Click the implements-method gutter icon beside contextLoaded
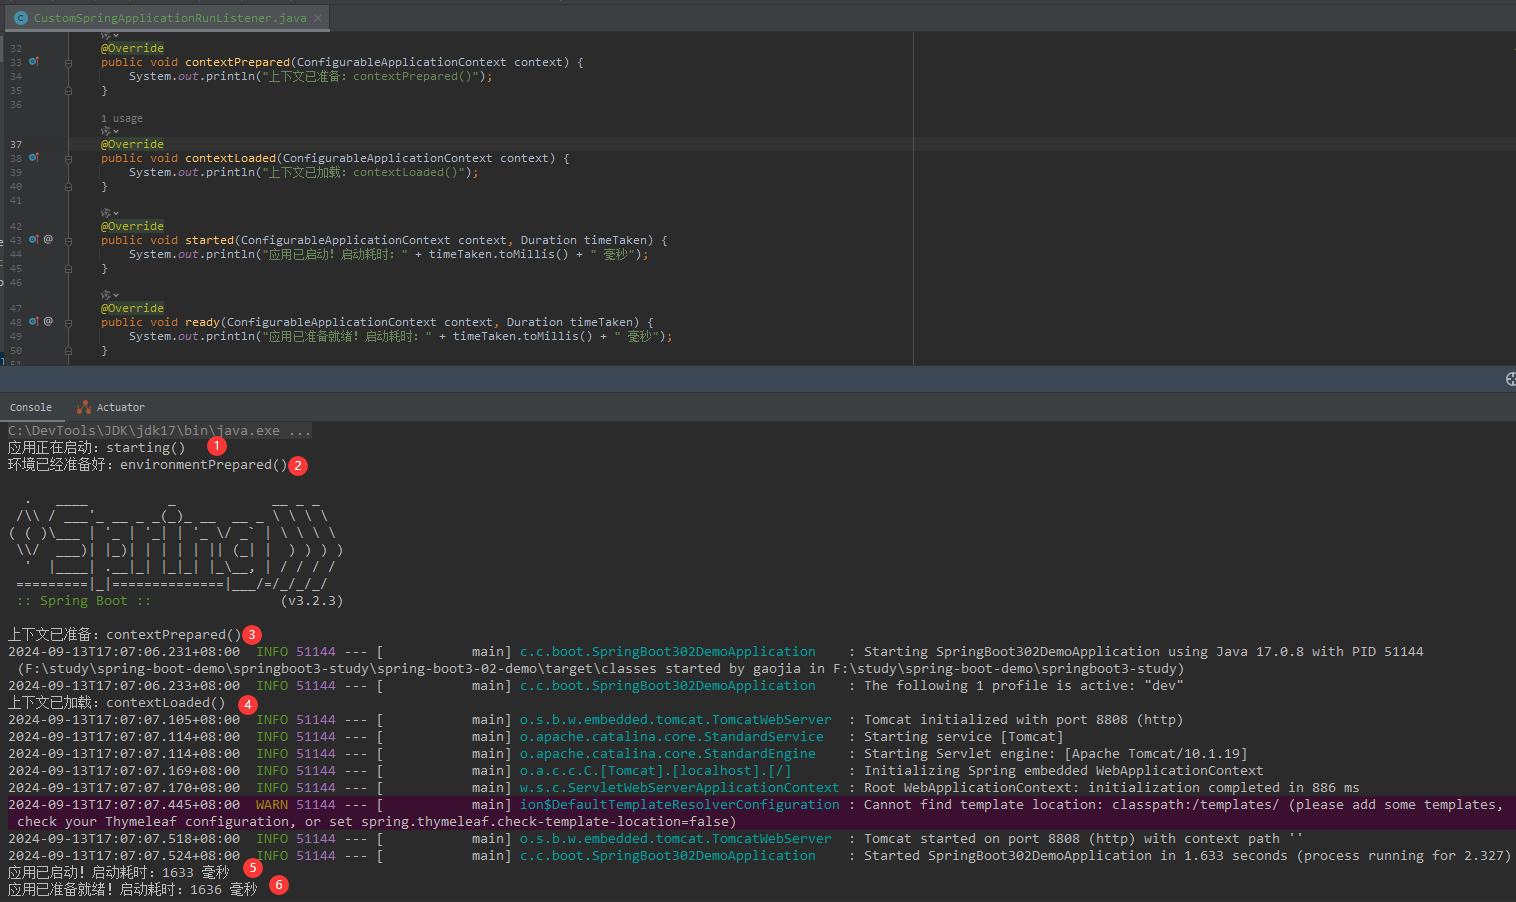 click(x=33, y=158)
